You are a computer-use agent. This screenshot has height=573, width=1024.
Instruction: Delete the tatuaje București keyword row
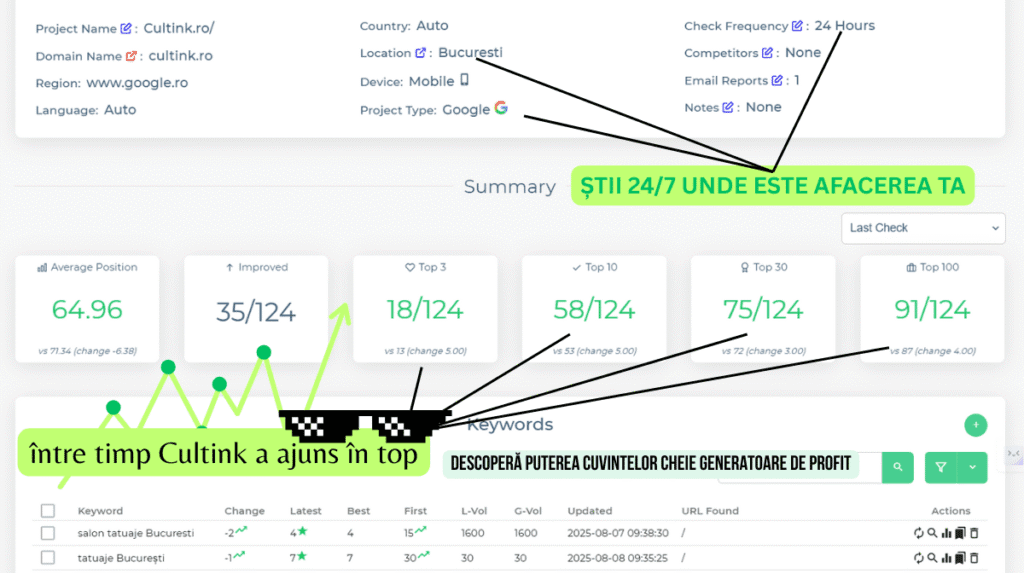click(974, 558)
